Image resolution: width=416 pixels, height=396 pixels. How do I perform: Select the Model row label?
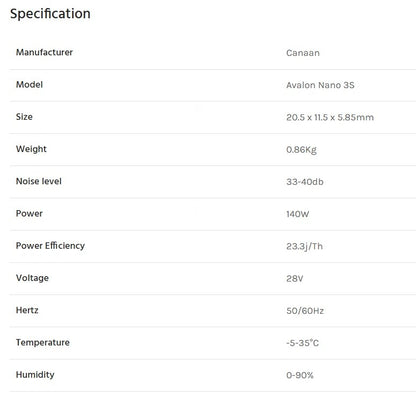(x=29, y=85)
